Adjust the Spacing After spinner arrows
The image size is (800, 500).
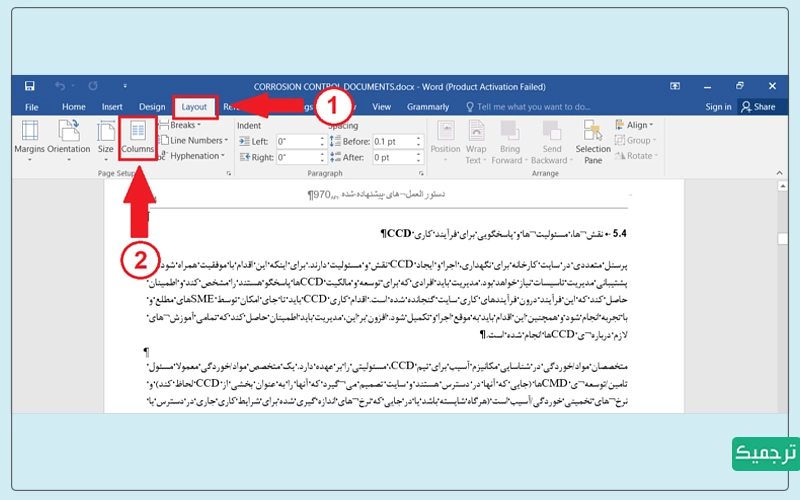coord(418,157)
